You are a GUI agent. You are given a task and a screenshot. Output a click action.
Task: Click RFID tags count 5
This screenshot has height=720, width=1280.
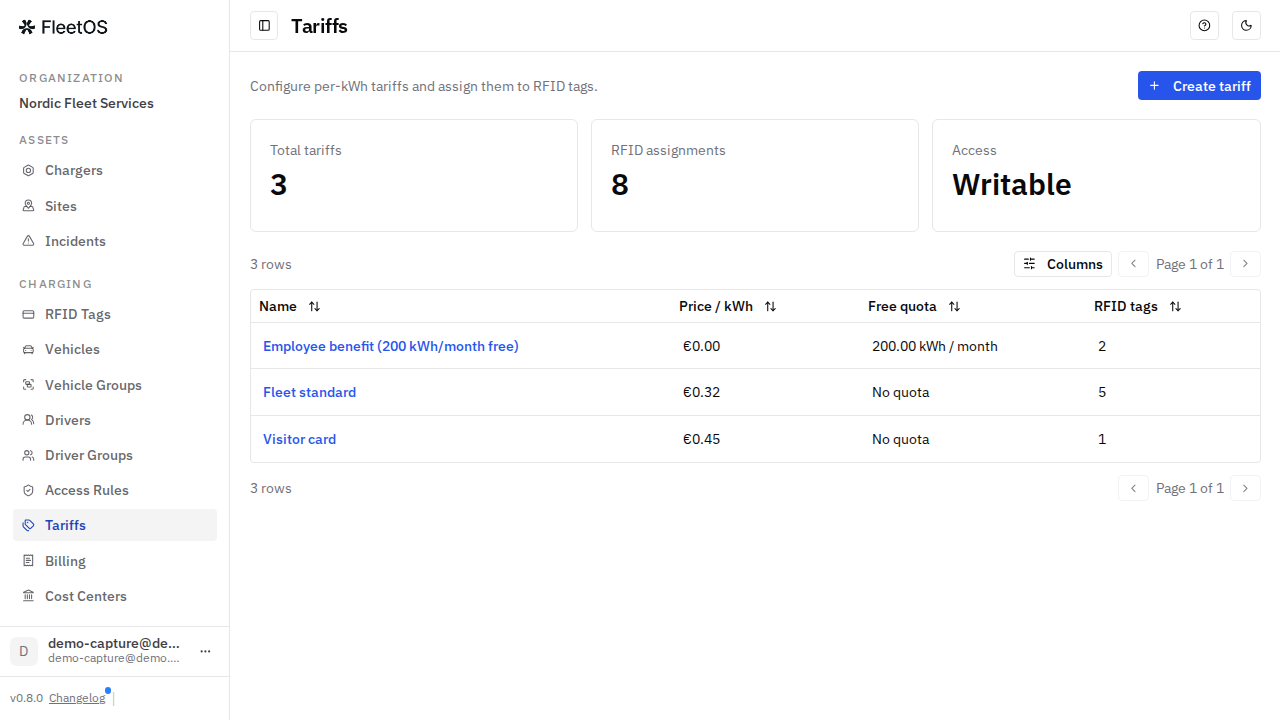tap(1102, 392)
